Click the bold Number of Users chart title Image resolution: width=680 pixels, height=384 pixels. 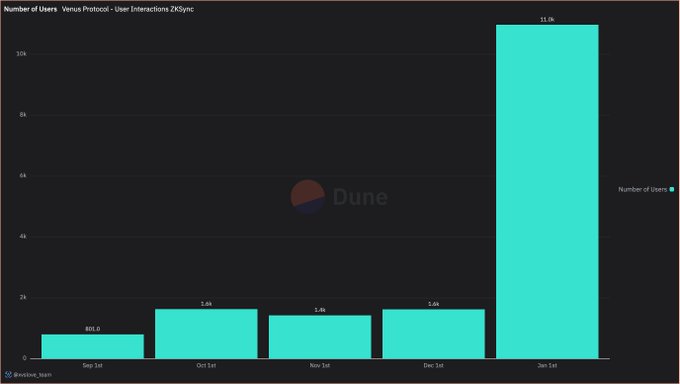(30, 9)
